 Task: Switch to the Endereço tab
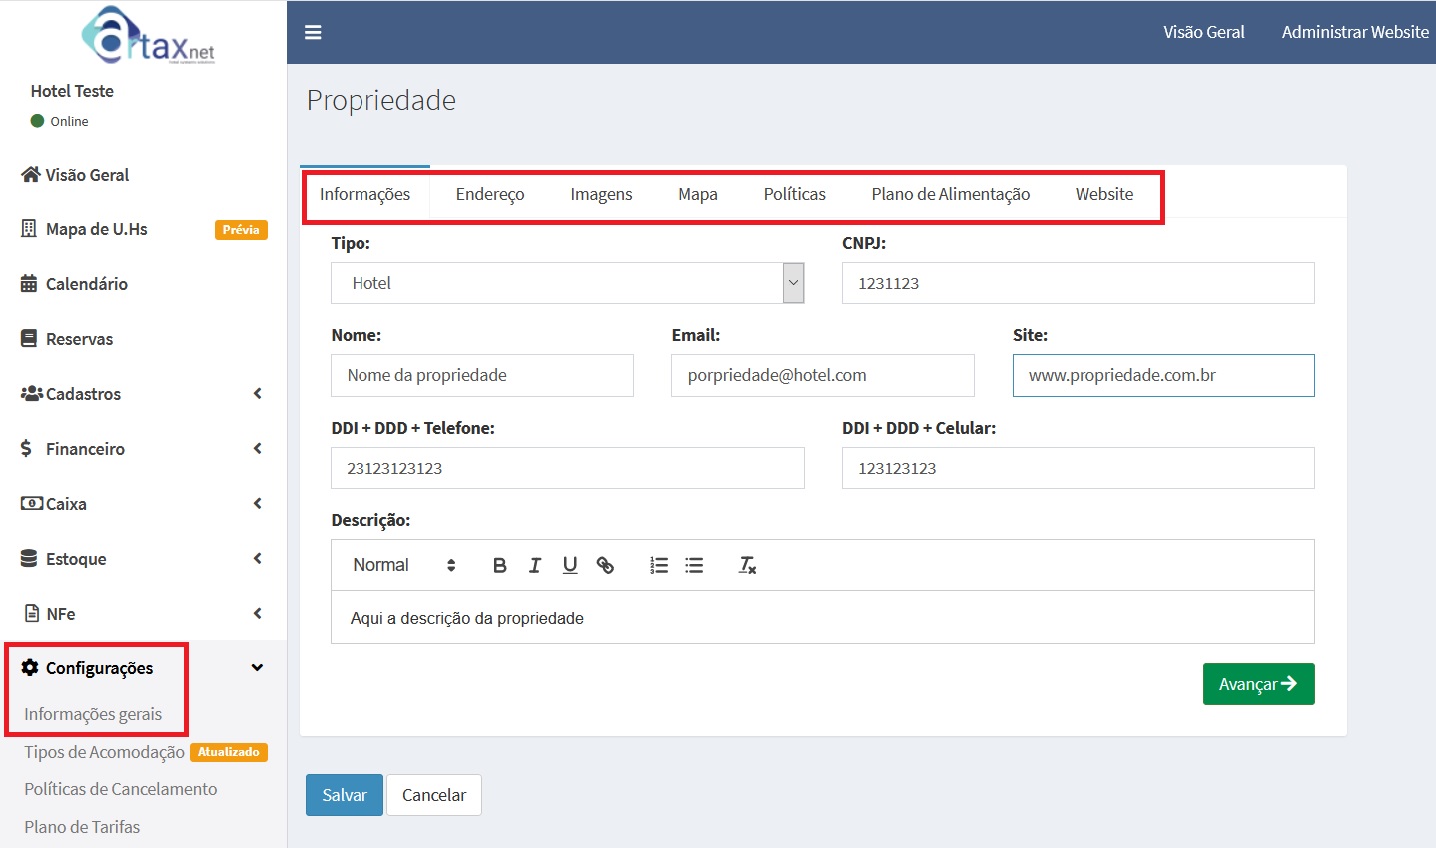[490, 194]
